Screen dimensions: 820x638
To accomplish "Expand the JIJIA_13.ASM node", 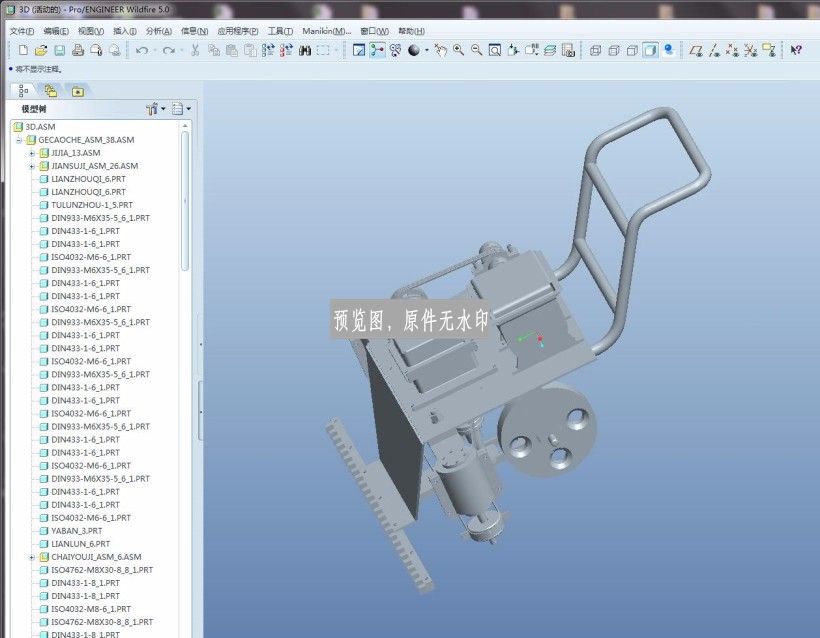I will (32, 153).
